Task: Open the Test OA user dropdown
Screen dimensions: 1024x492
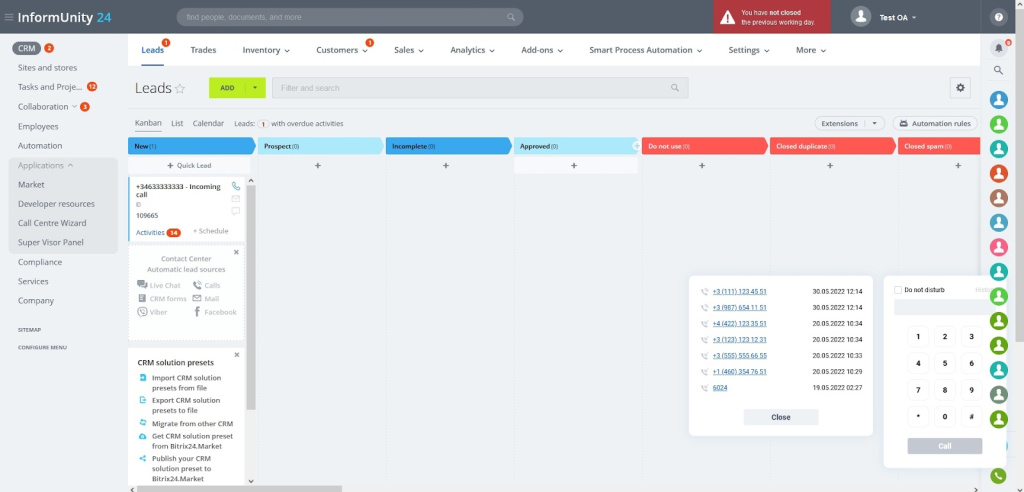Action: 897,18
